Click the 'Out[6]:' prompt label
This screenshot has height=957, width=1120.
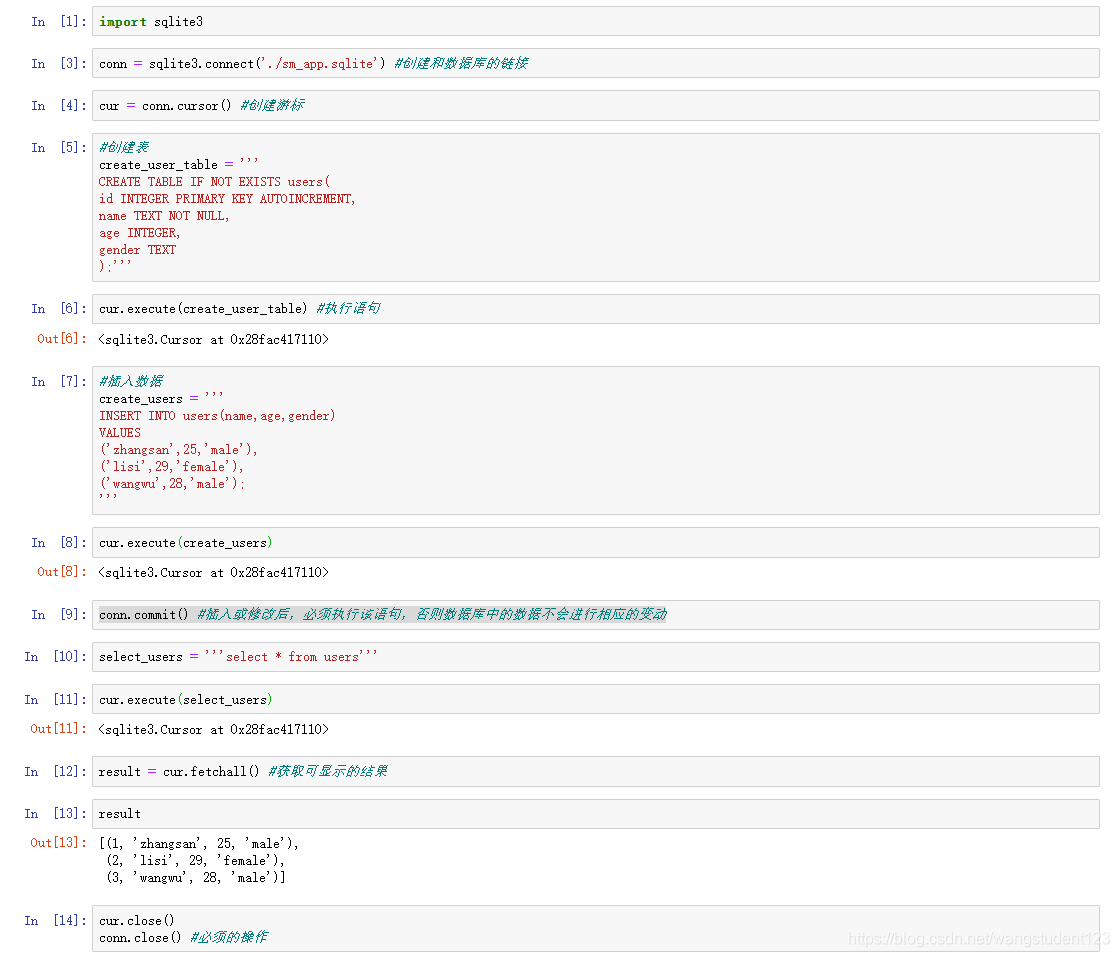(61, 339)
